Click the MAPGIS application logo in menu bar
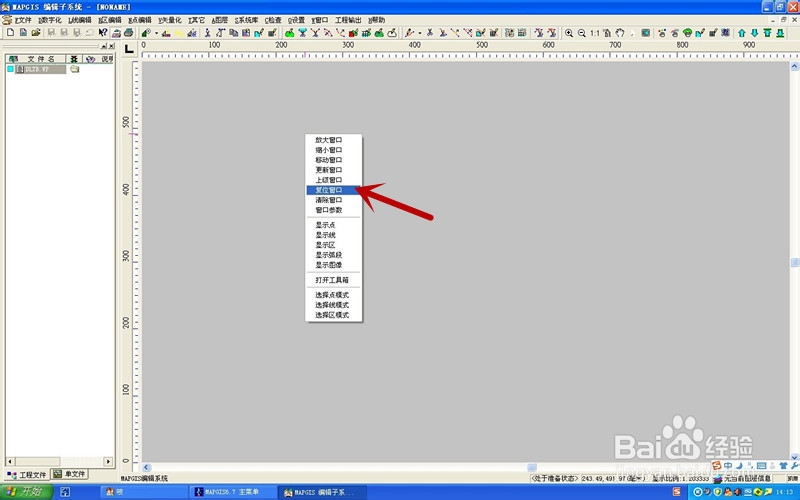The height and width of the screenshot is (500, 800). 7,20
